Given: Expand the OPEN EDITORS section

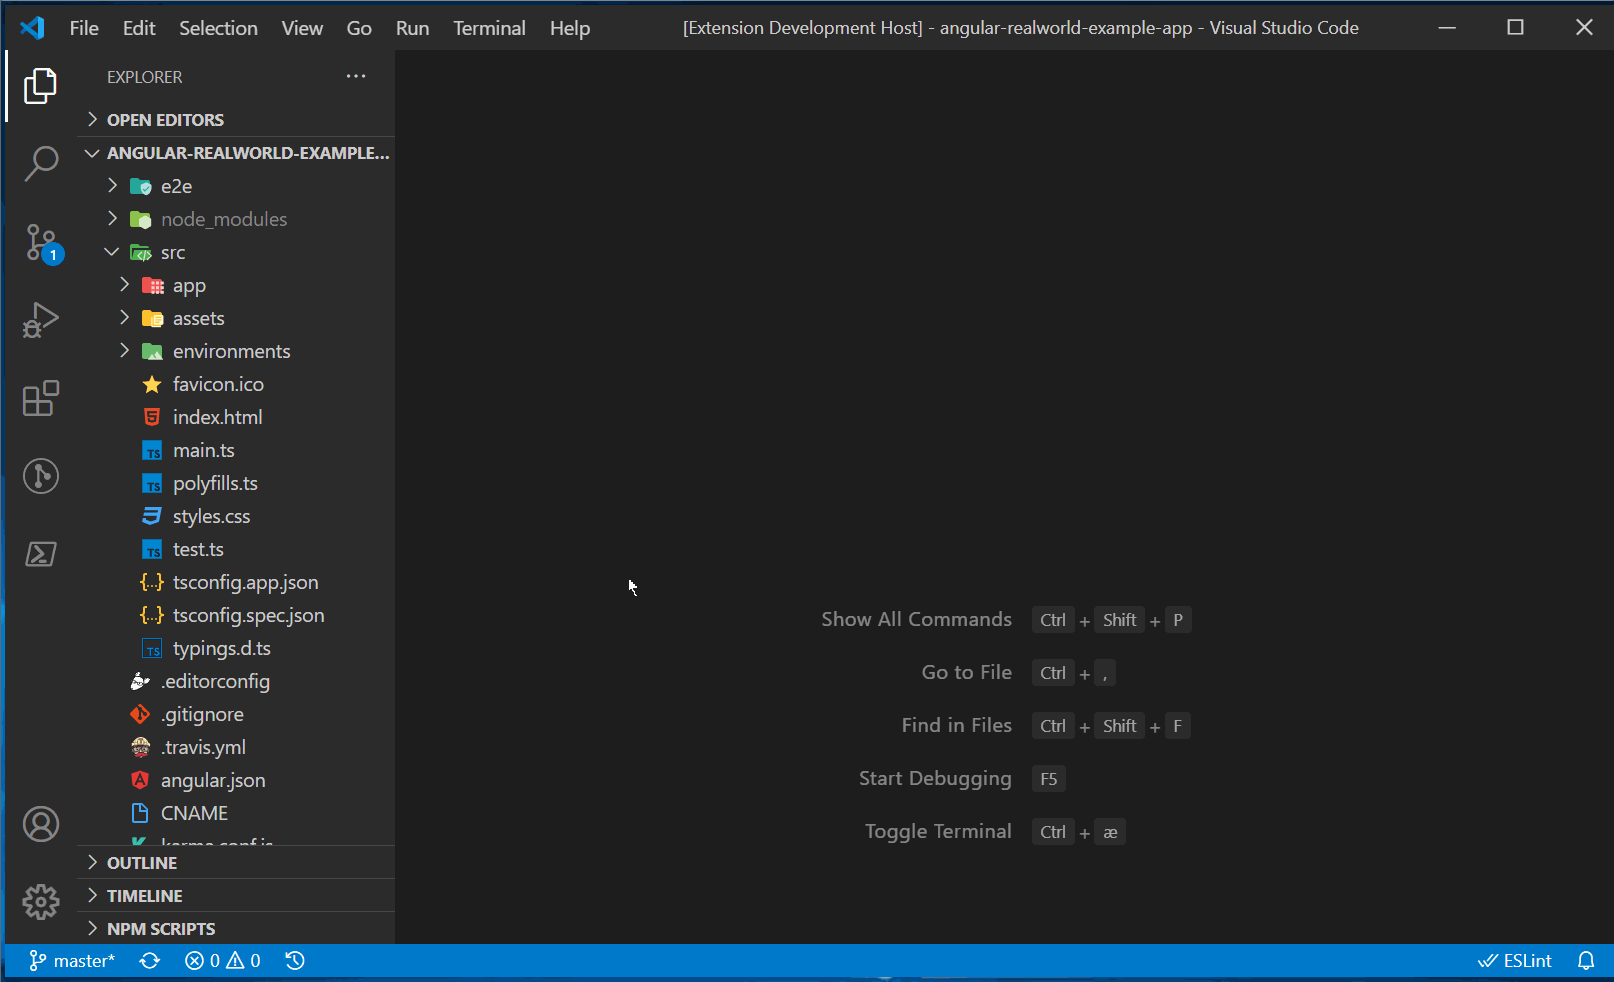Looking at the screenshot, I should click(236, 120).
